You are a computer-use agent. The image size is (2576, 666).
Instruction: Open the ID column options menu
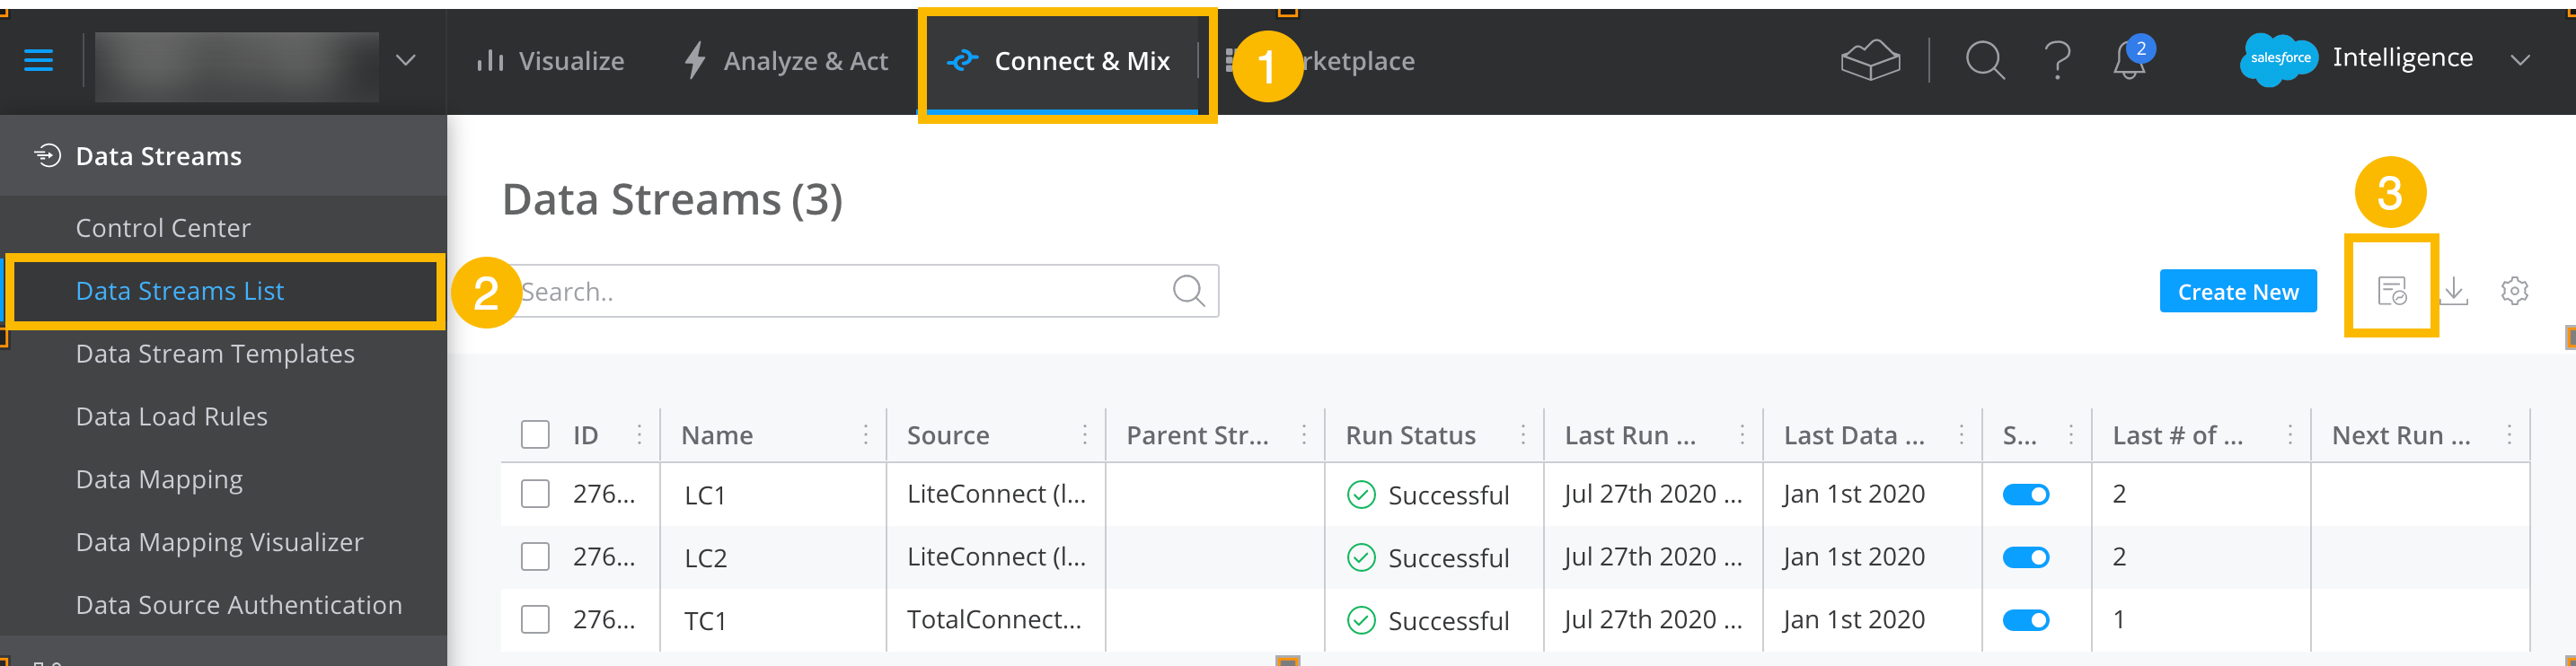[640, 435]
